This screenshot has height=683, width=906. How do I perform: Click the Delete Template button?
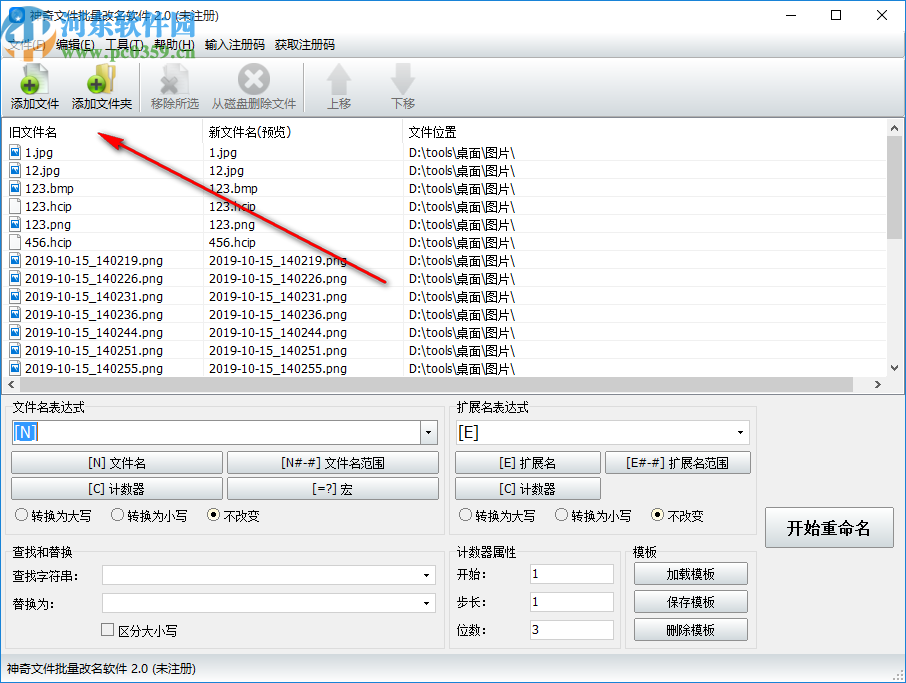tap(690, 629)
